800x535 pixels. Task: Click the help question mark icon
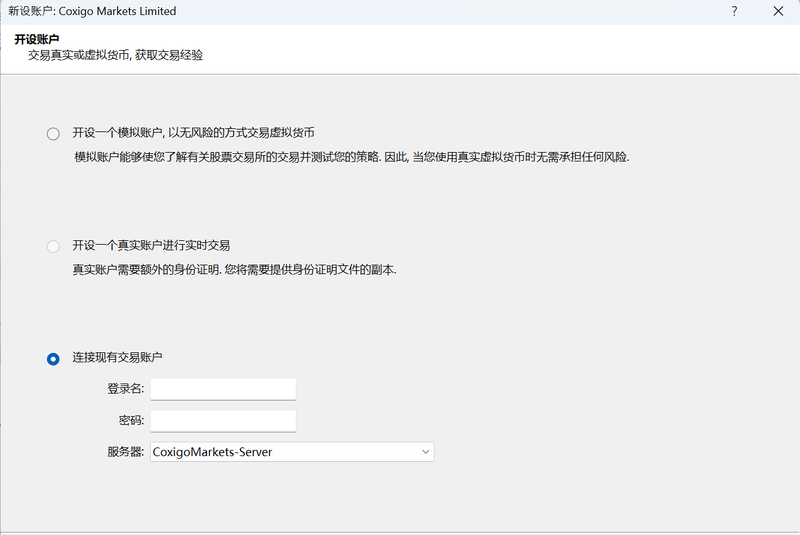tap(734, 11)
